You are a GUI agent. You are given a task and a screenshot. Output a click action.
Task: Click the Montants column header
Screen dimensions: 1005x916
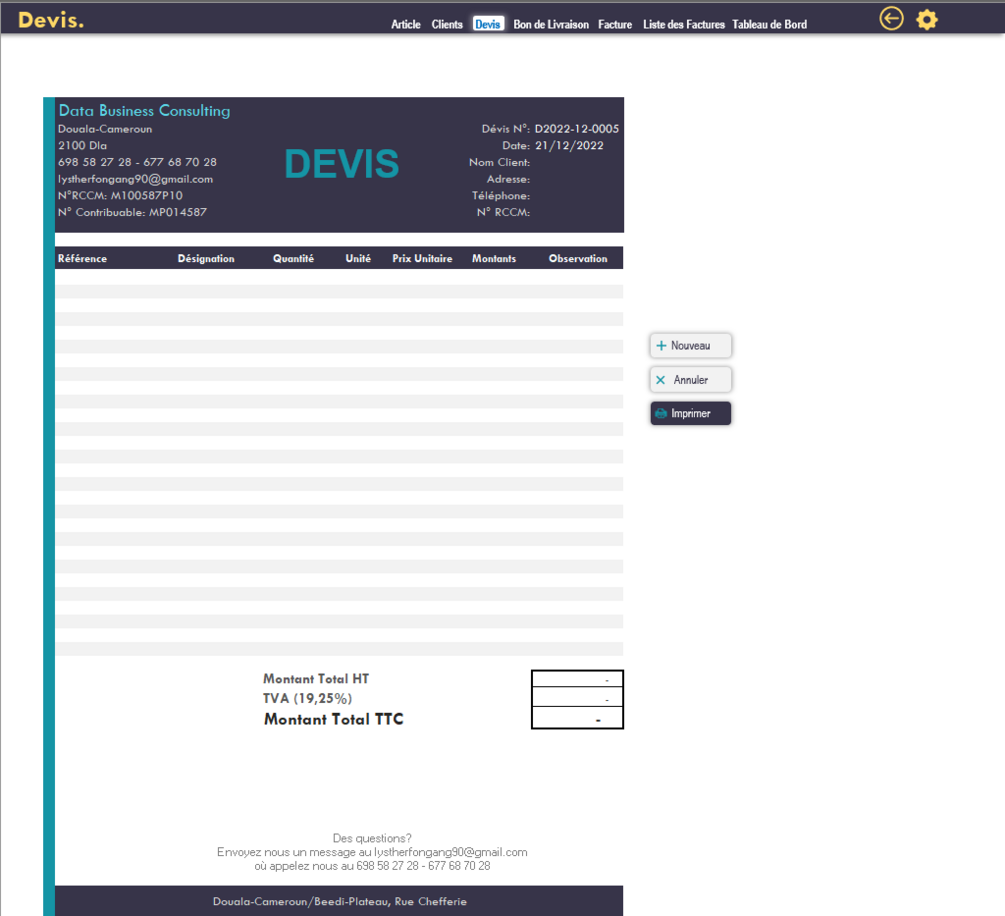(x=494, y=258)
